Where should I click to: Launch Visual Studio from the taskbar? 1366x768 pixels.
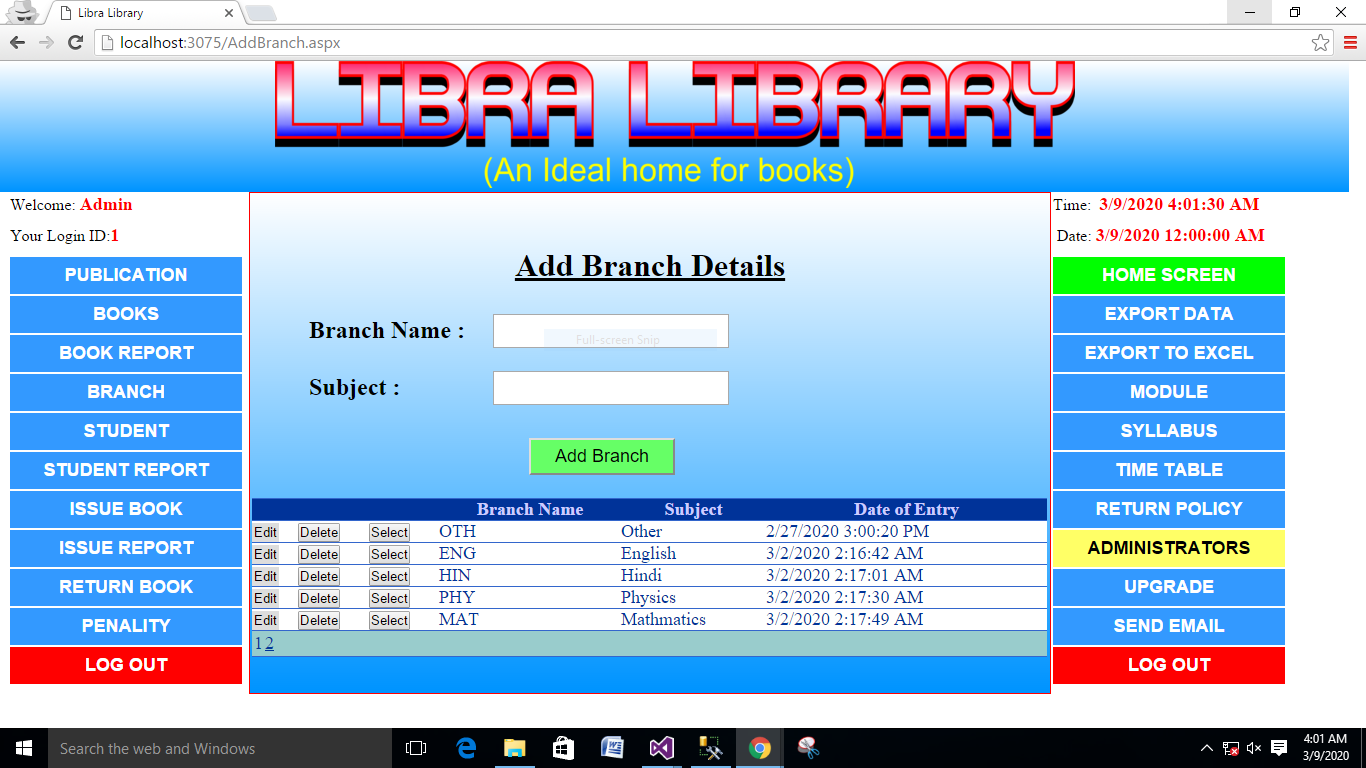[x=661, y=748]
